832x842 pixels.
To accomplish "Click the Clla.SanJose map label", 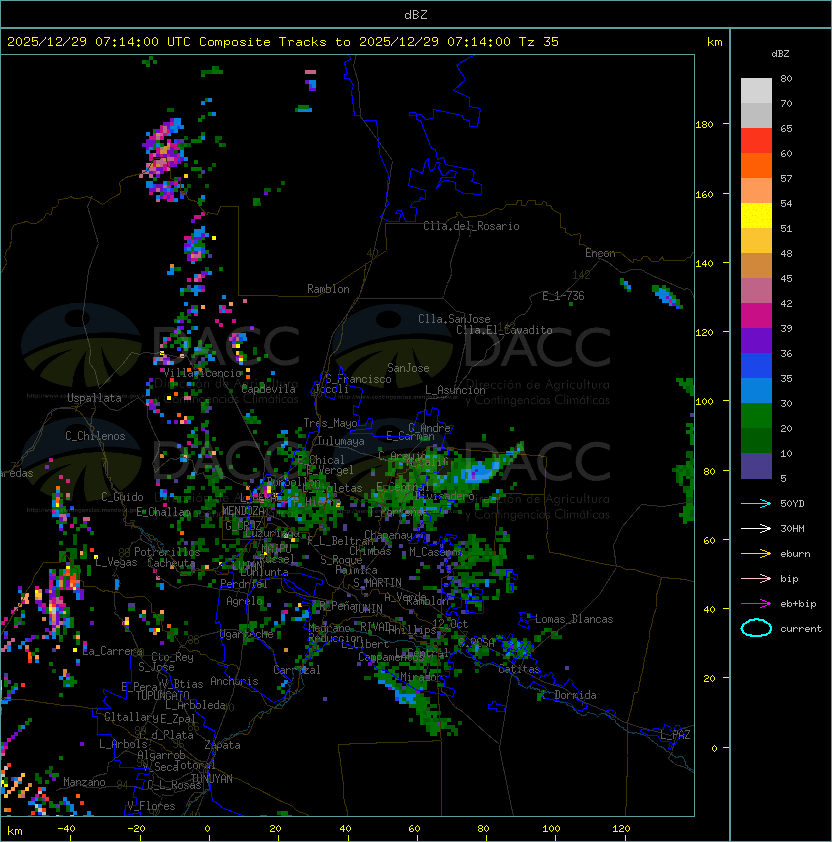I will [454, 319].
